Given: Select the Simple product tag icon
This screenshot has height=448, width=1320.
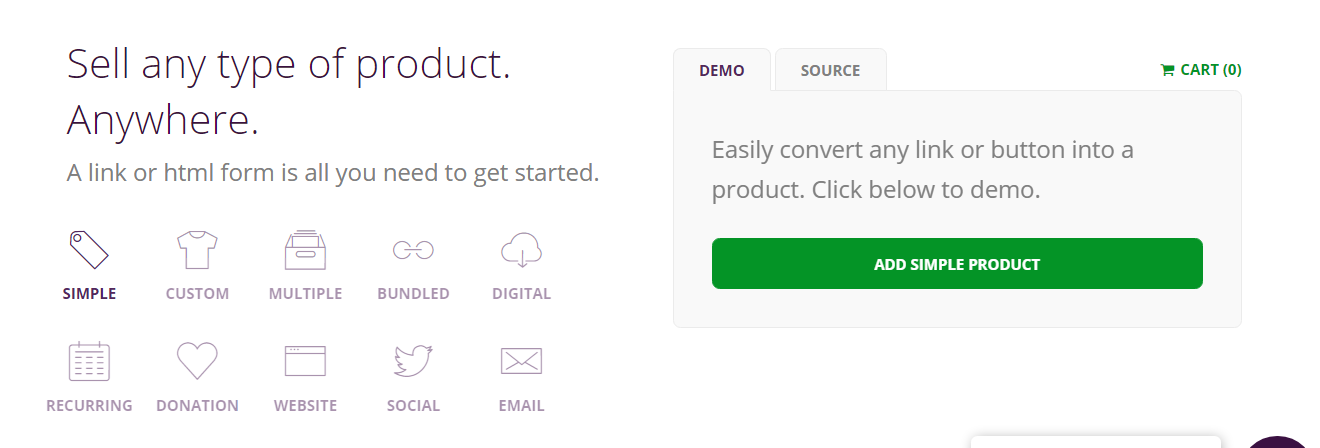Looking at the screenshot, I should (89, 250).
